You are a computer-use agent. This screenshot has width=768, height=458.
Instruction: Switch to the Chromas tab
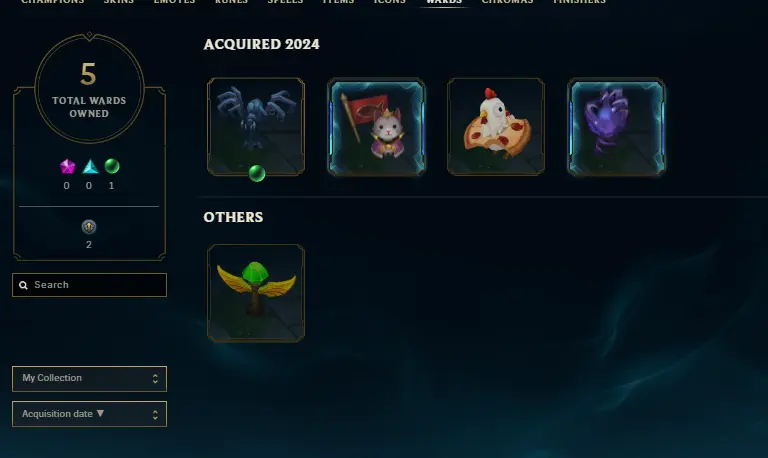coord(507,2)
